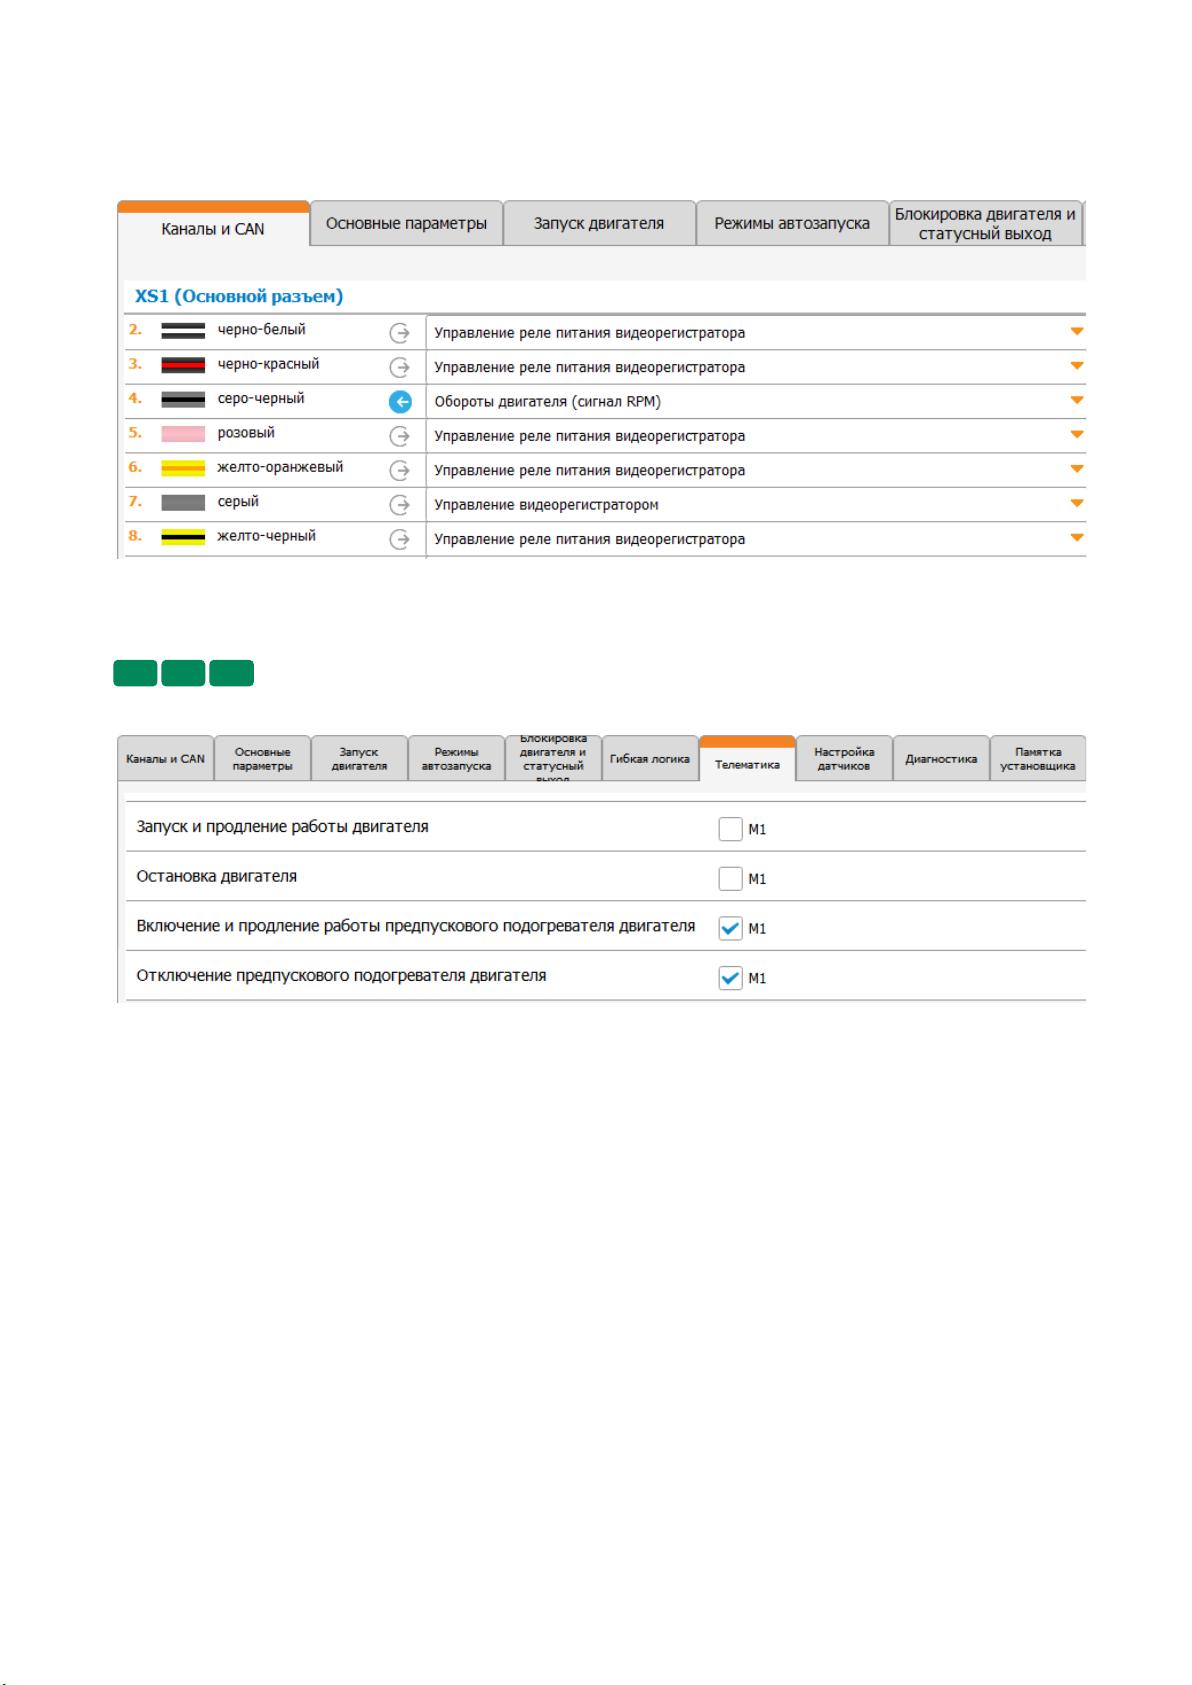Click the Запуск и продление работы двигателя label
Screen dimensions: 1192x1685
pos(283,827)
